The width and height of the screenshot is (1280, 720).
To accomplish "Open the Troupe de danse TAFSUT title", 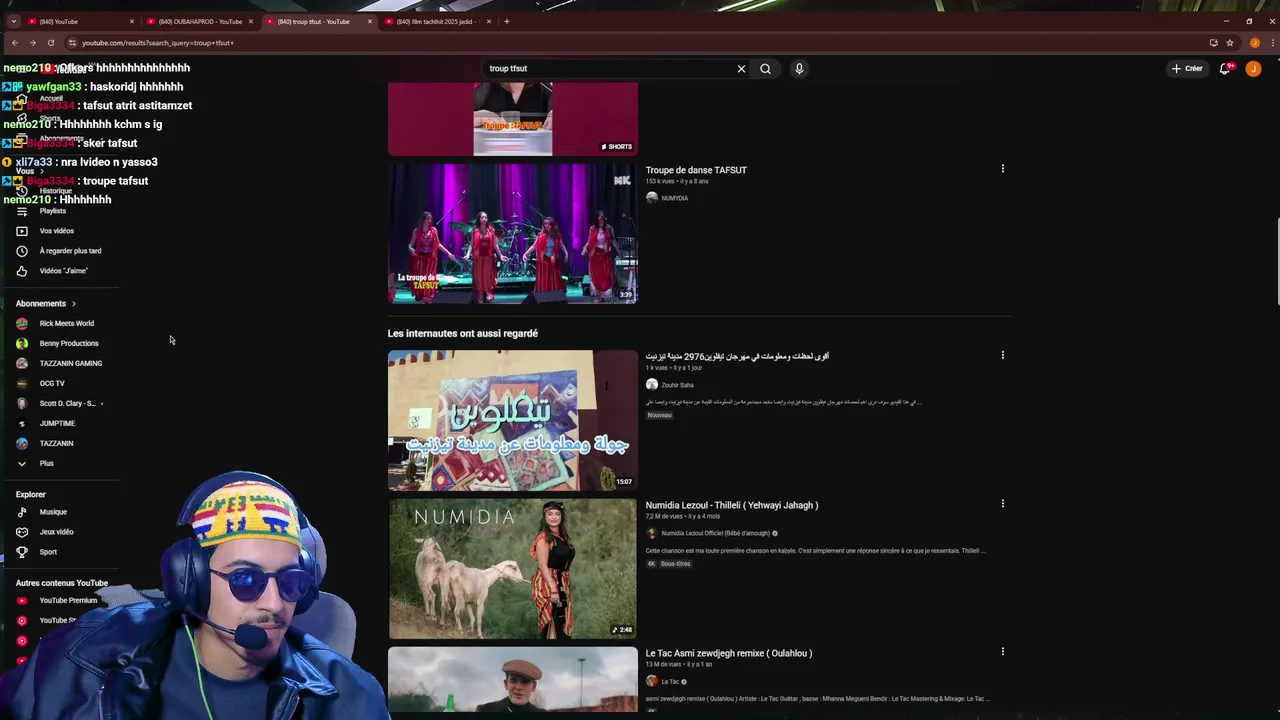I will [696, 170].
